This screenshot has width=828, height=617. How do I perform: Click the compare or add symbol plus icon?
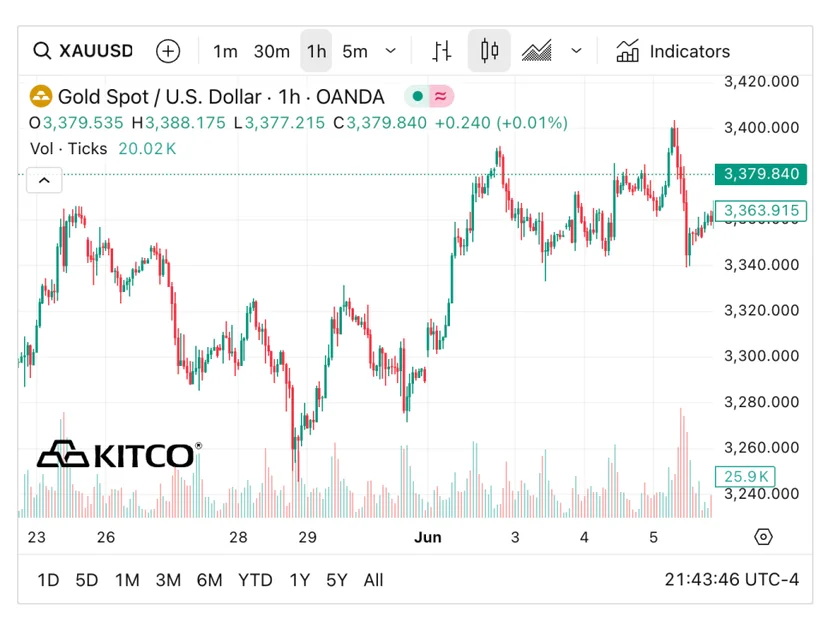(x=168, y=51)
